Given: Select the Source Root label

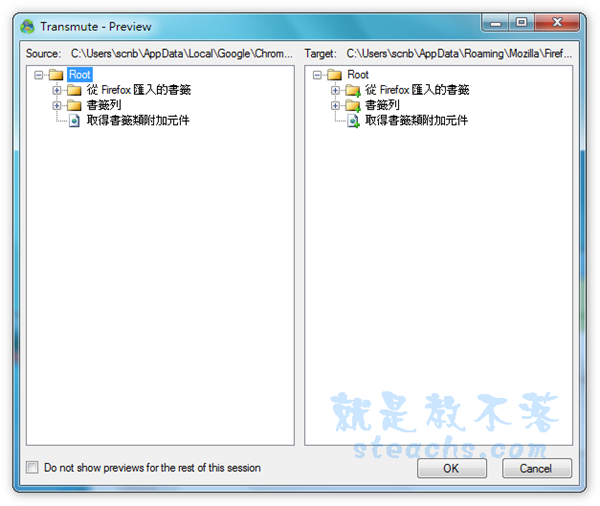Looking at the screenshot, I should coord(80,75).
